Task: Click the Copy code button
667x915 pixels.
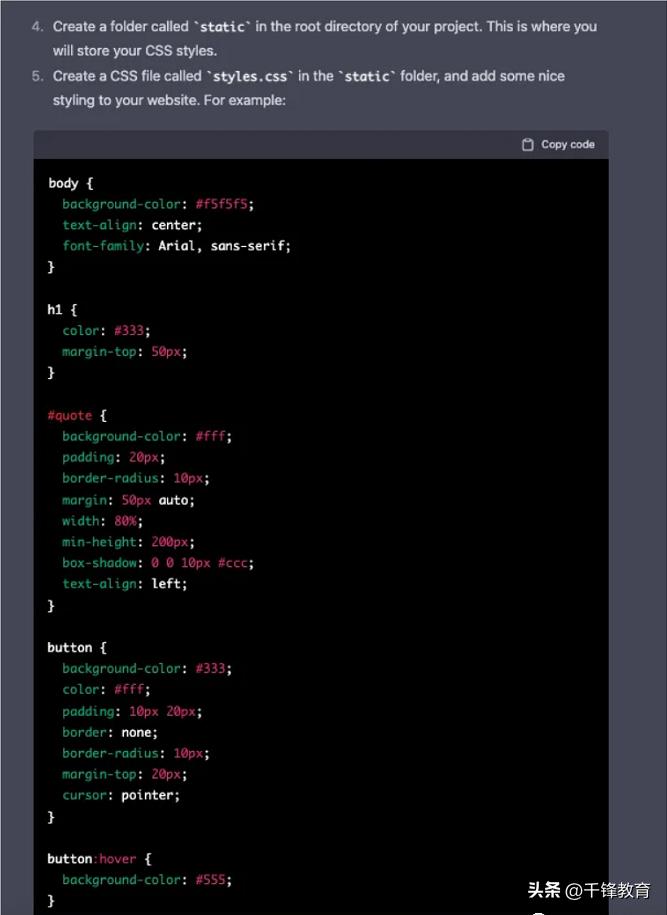Action: coord(558,144)
